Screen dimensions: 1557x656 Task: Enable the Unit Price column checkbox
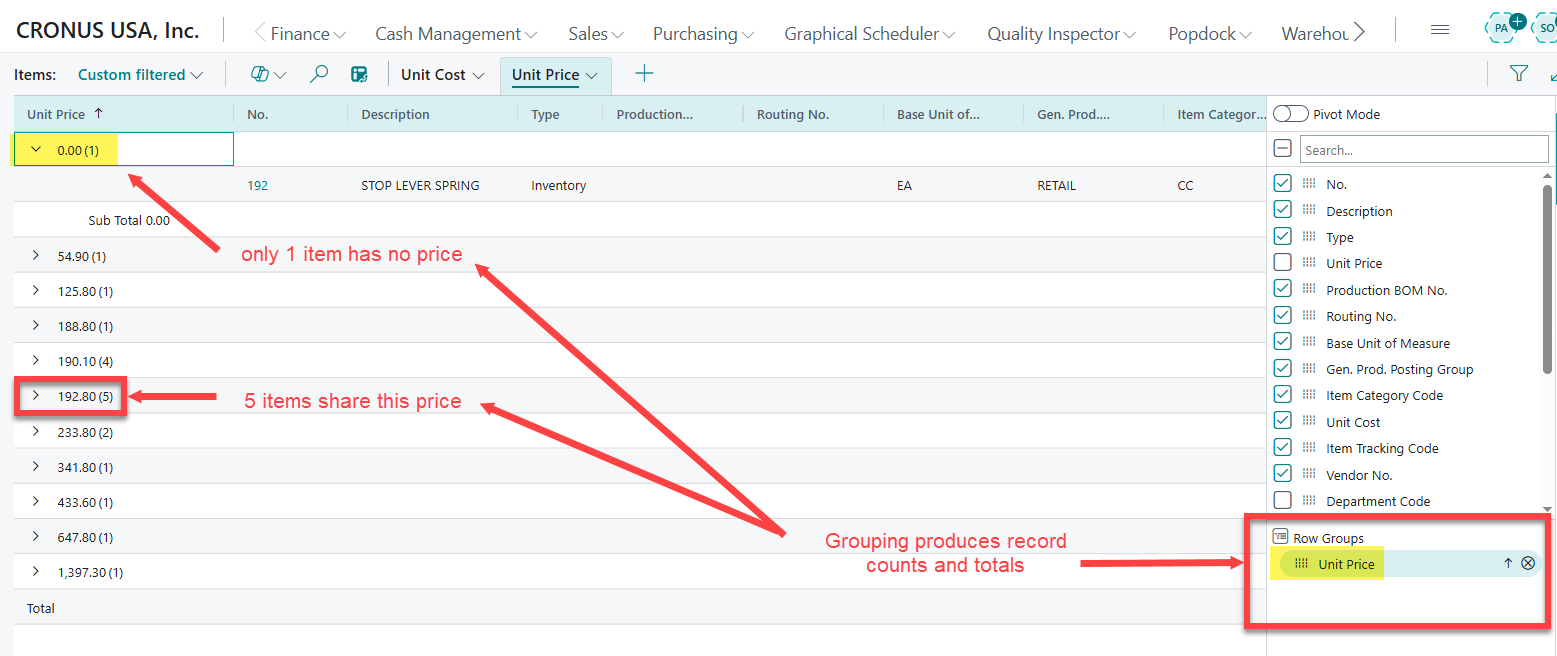click(x=1283, y=262)
